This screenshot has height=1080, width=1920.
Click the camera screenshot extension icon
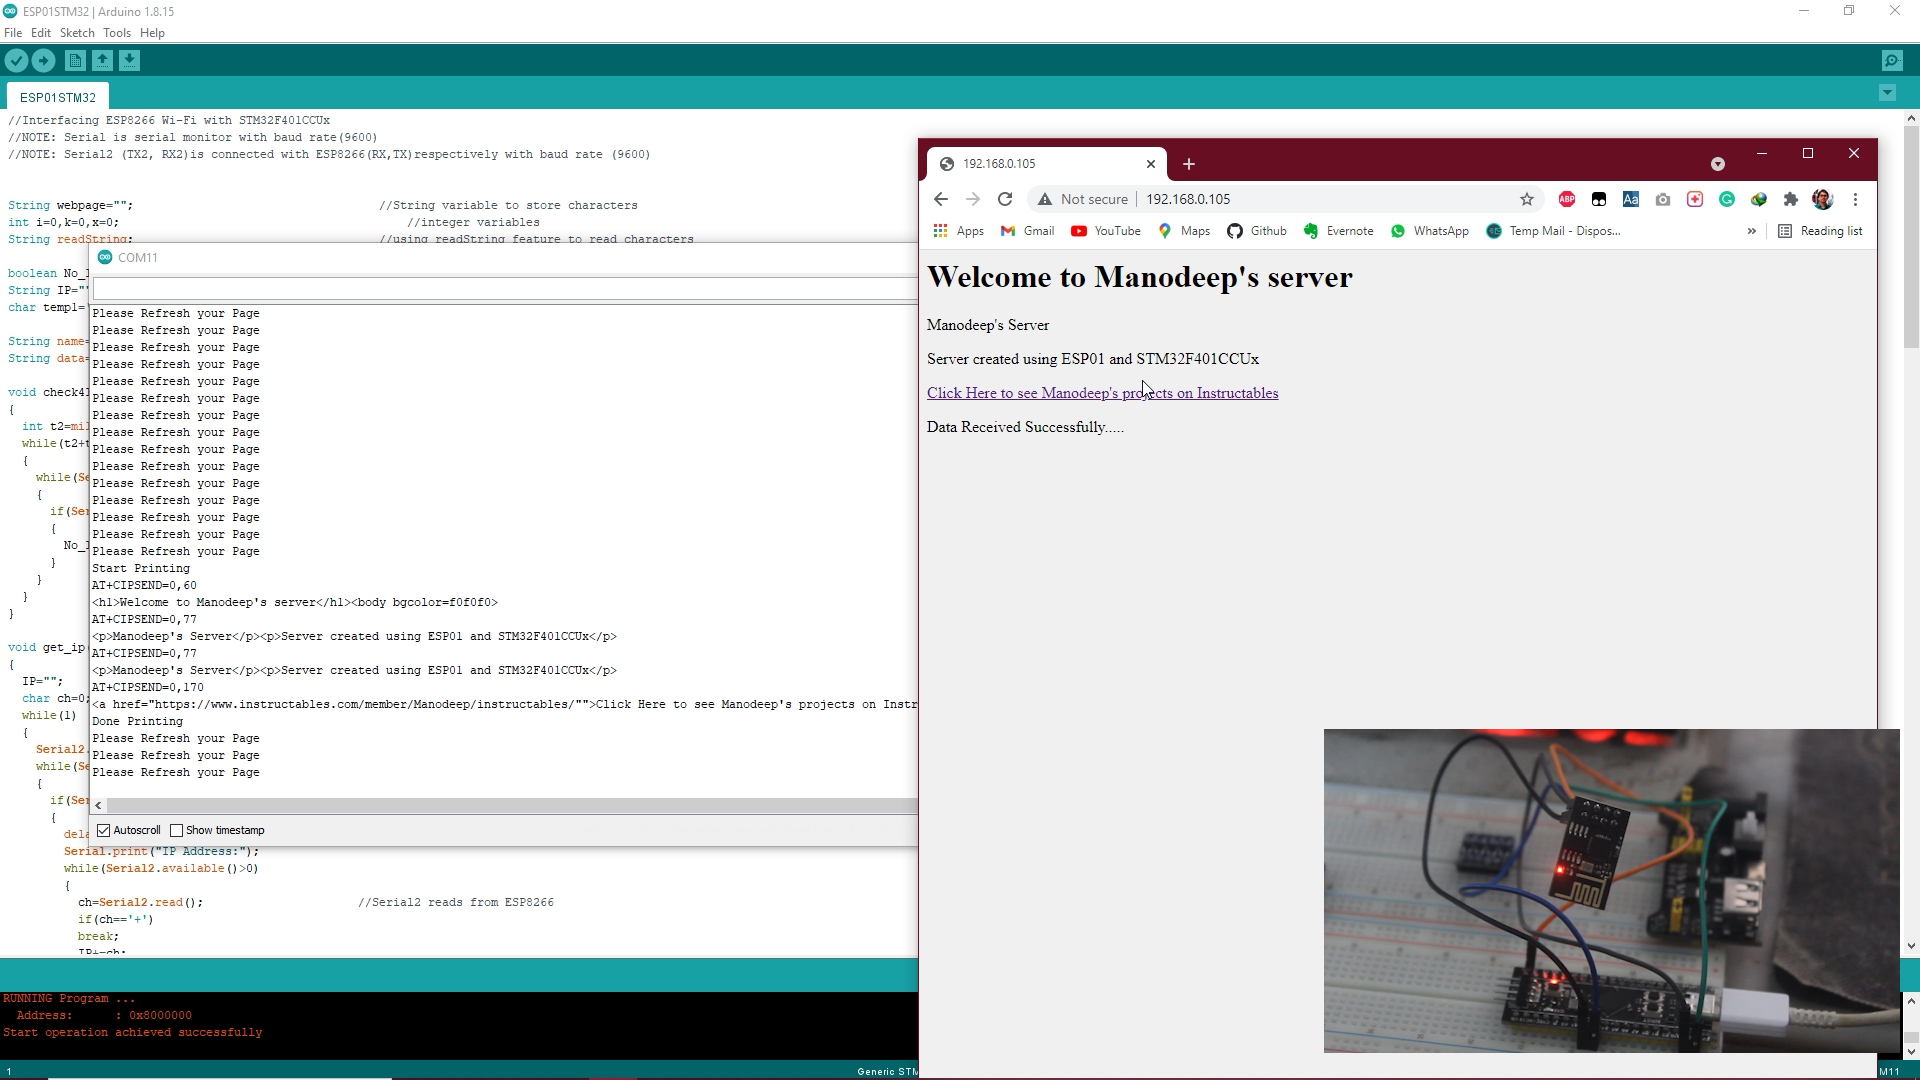point(1663,199)
